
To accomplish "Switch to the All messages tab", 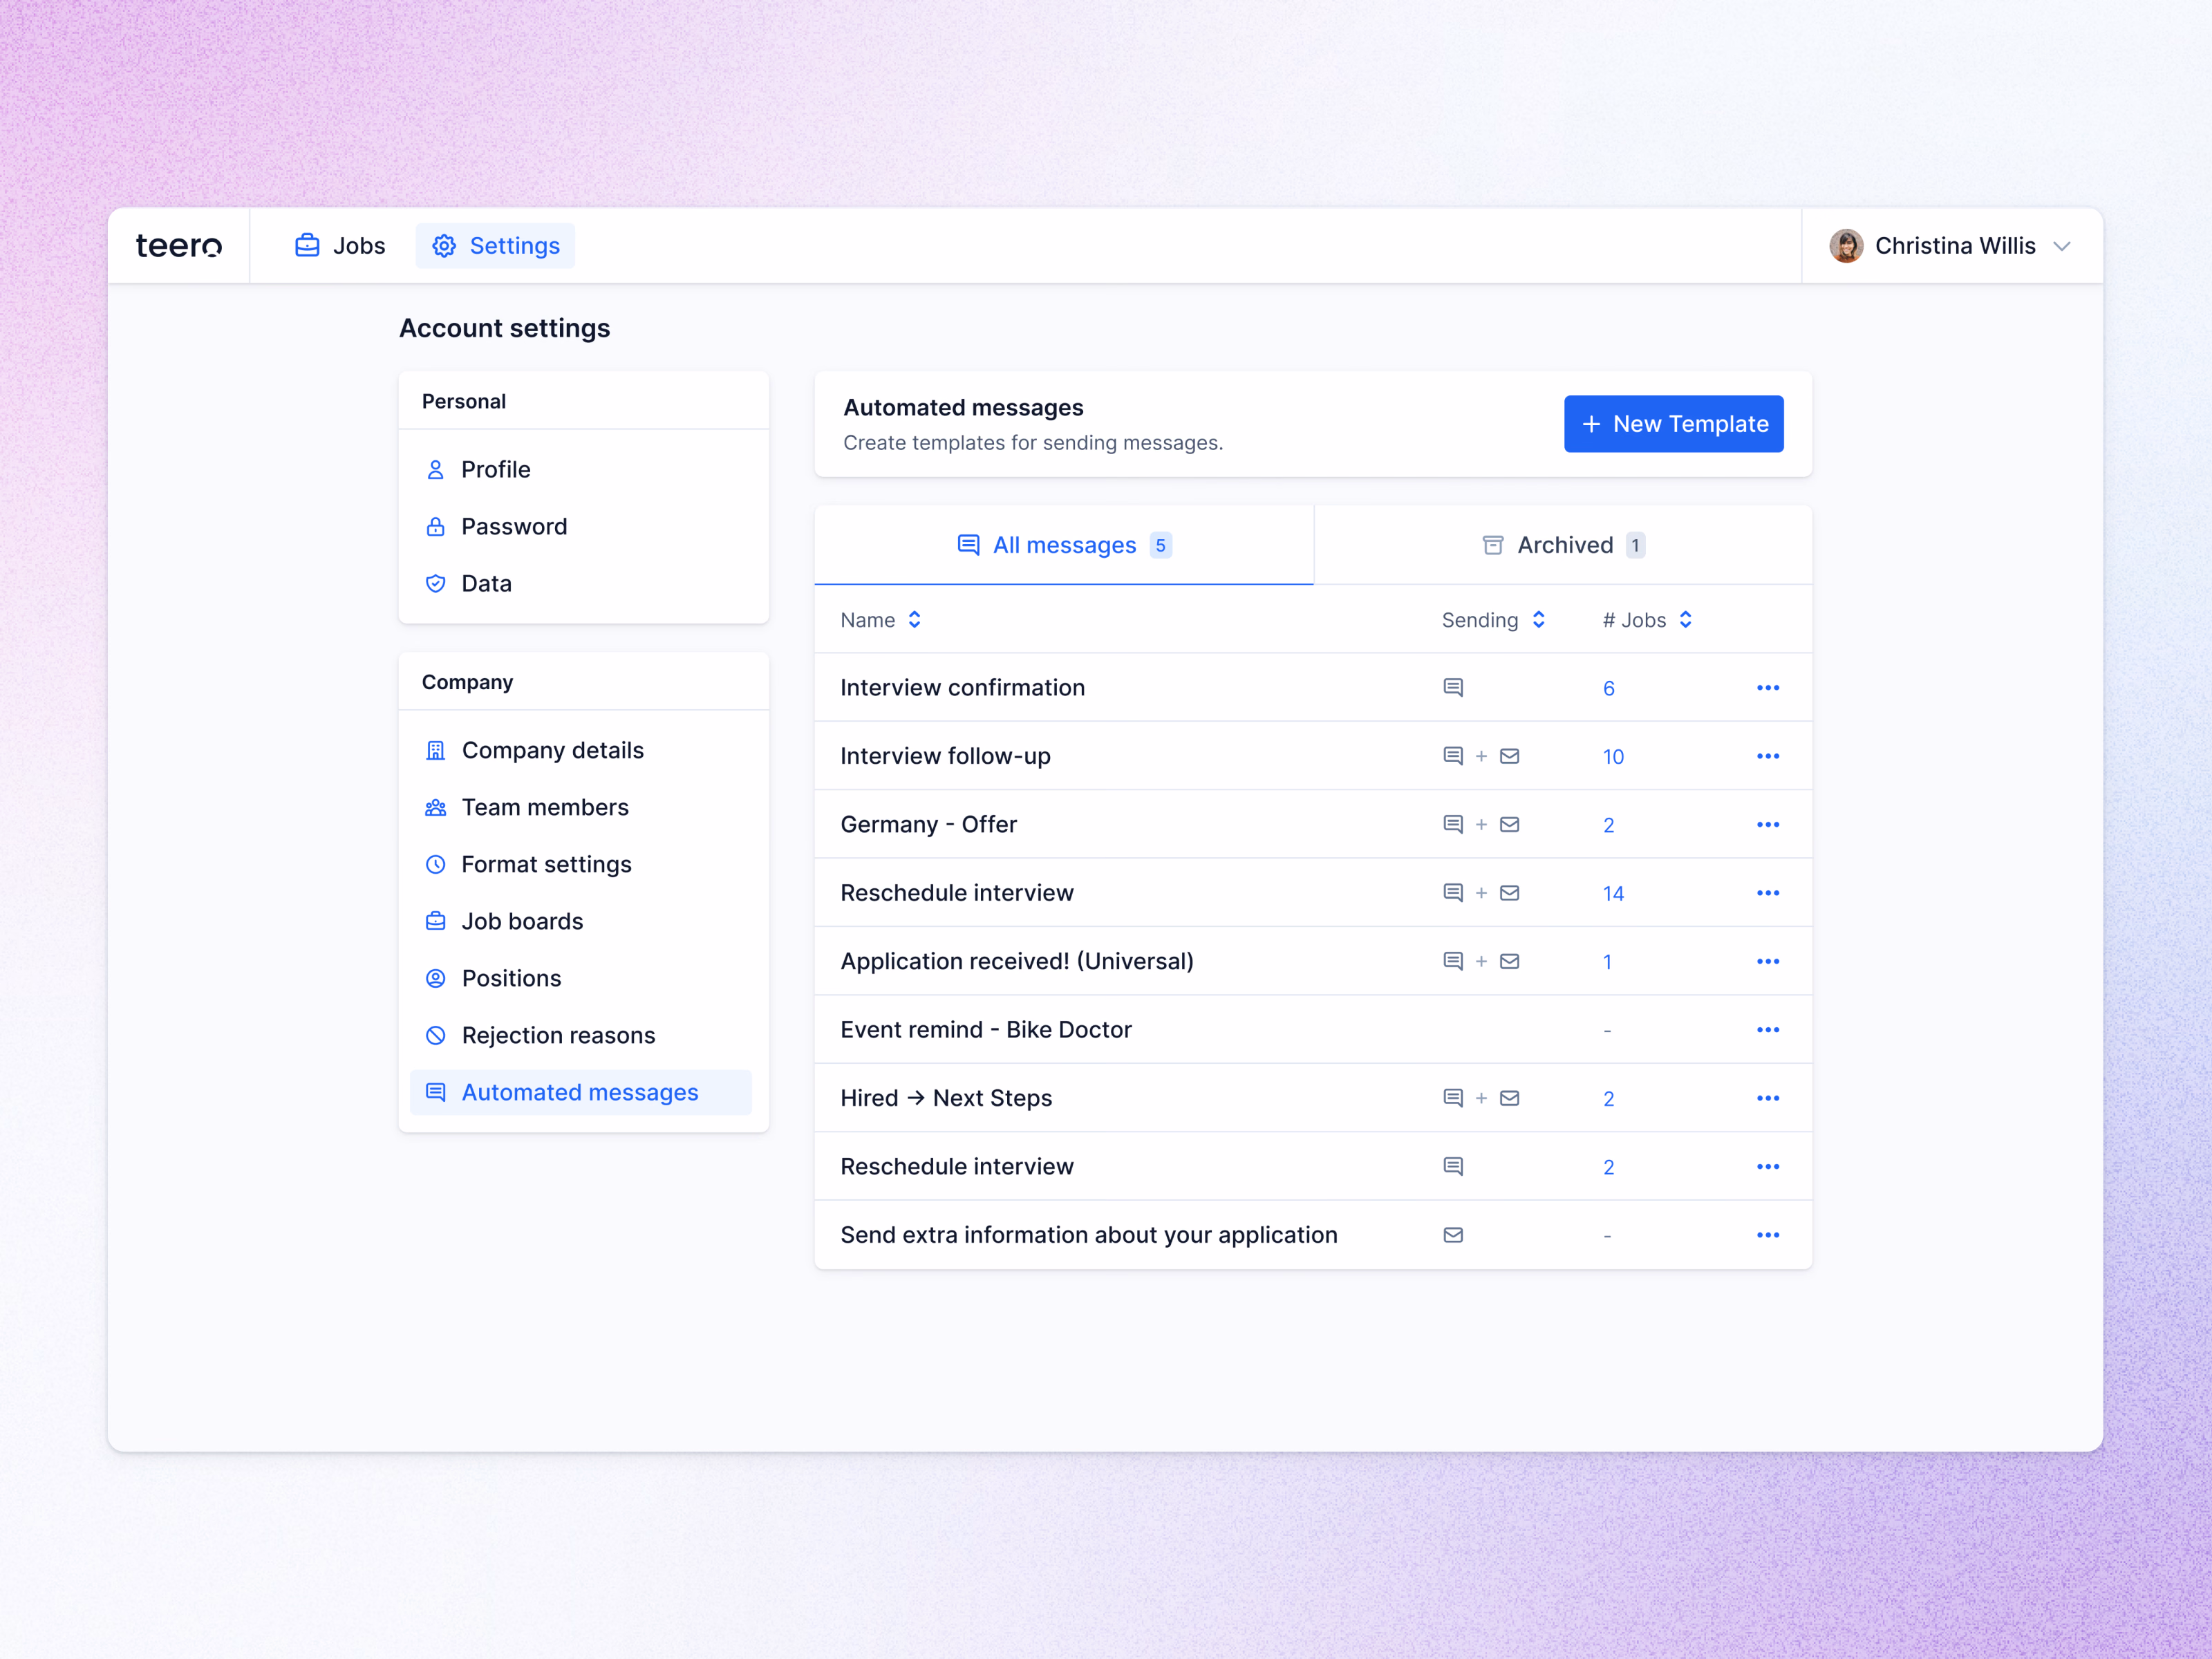I will pyautogui.click(x=1064, y=545).
